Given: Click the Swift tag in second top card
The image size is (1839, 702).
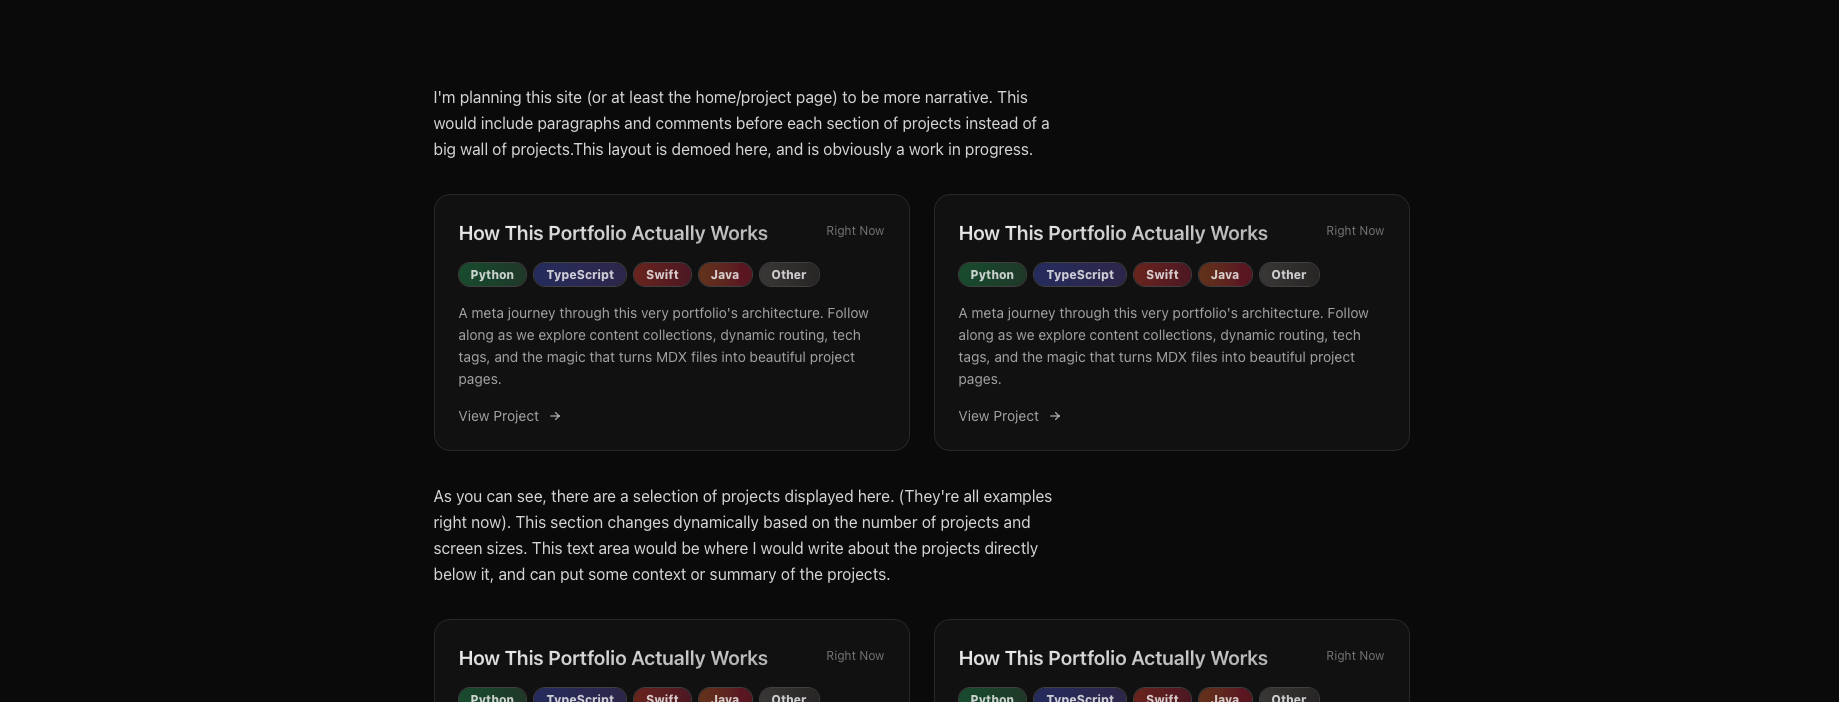Looking at the screenshot, I should (x=1162, y=275).
